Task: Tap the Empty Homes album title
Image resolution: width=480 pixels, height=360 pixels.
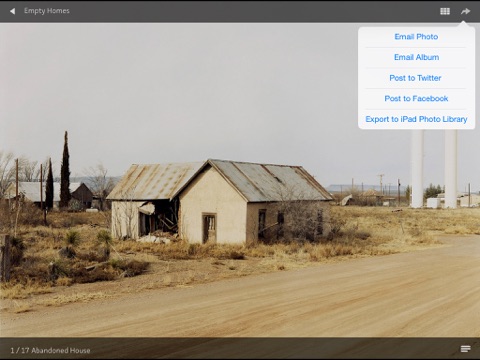Action: [47, 11]
